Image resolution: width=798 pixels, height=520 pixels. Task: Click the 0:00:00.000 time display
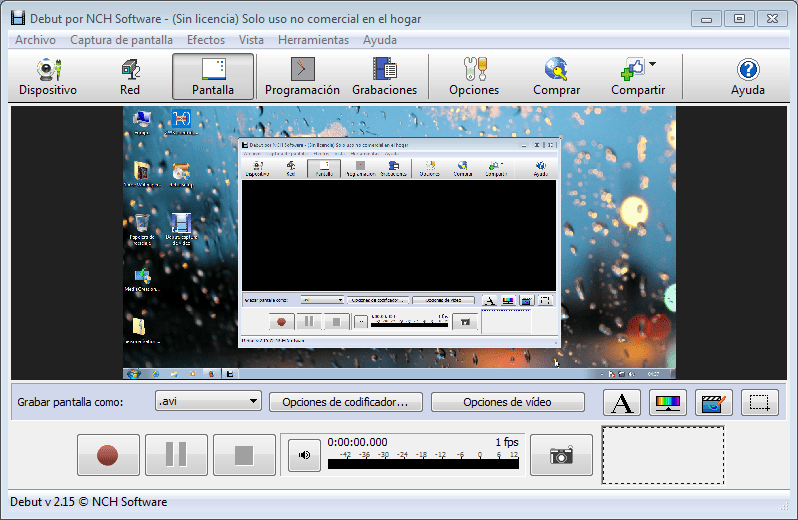coord(357,442)
